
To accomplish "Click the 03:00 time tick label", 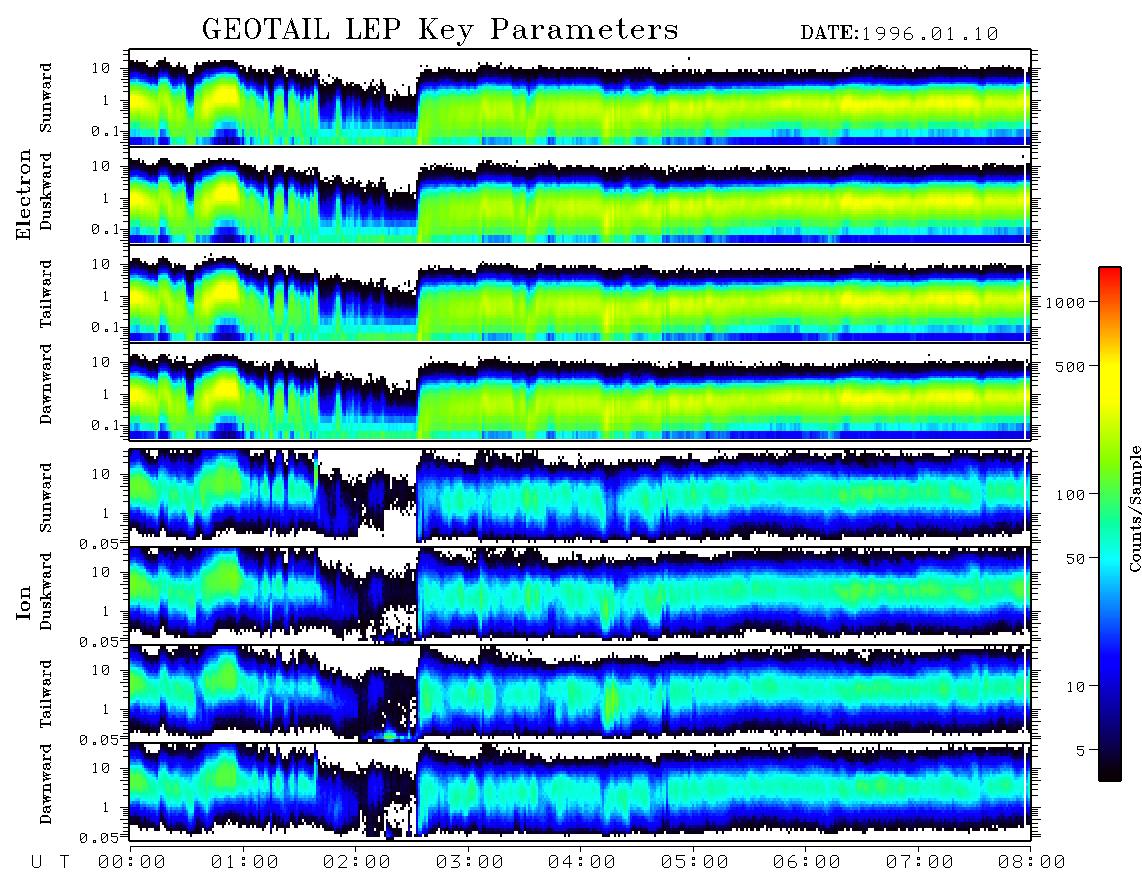I will pyautogui.click(x=470, y=863).
